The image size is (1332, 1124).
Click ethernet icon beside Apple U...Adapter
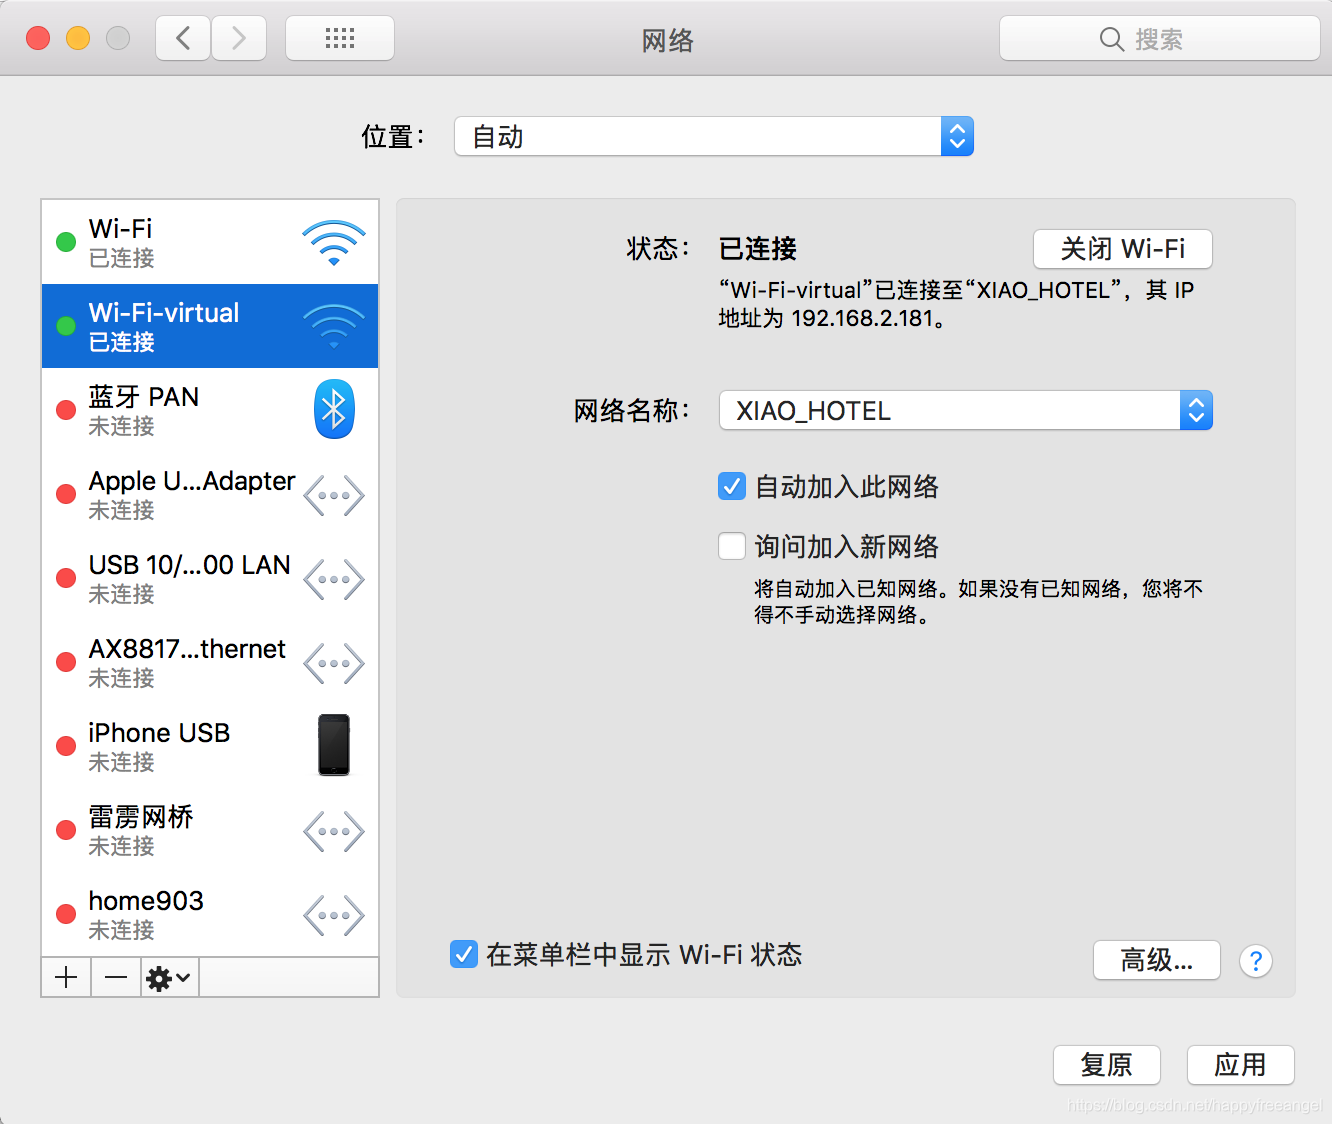click(334, 495)
